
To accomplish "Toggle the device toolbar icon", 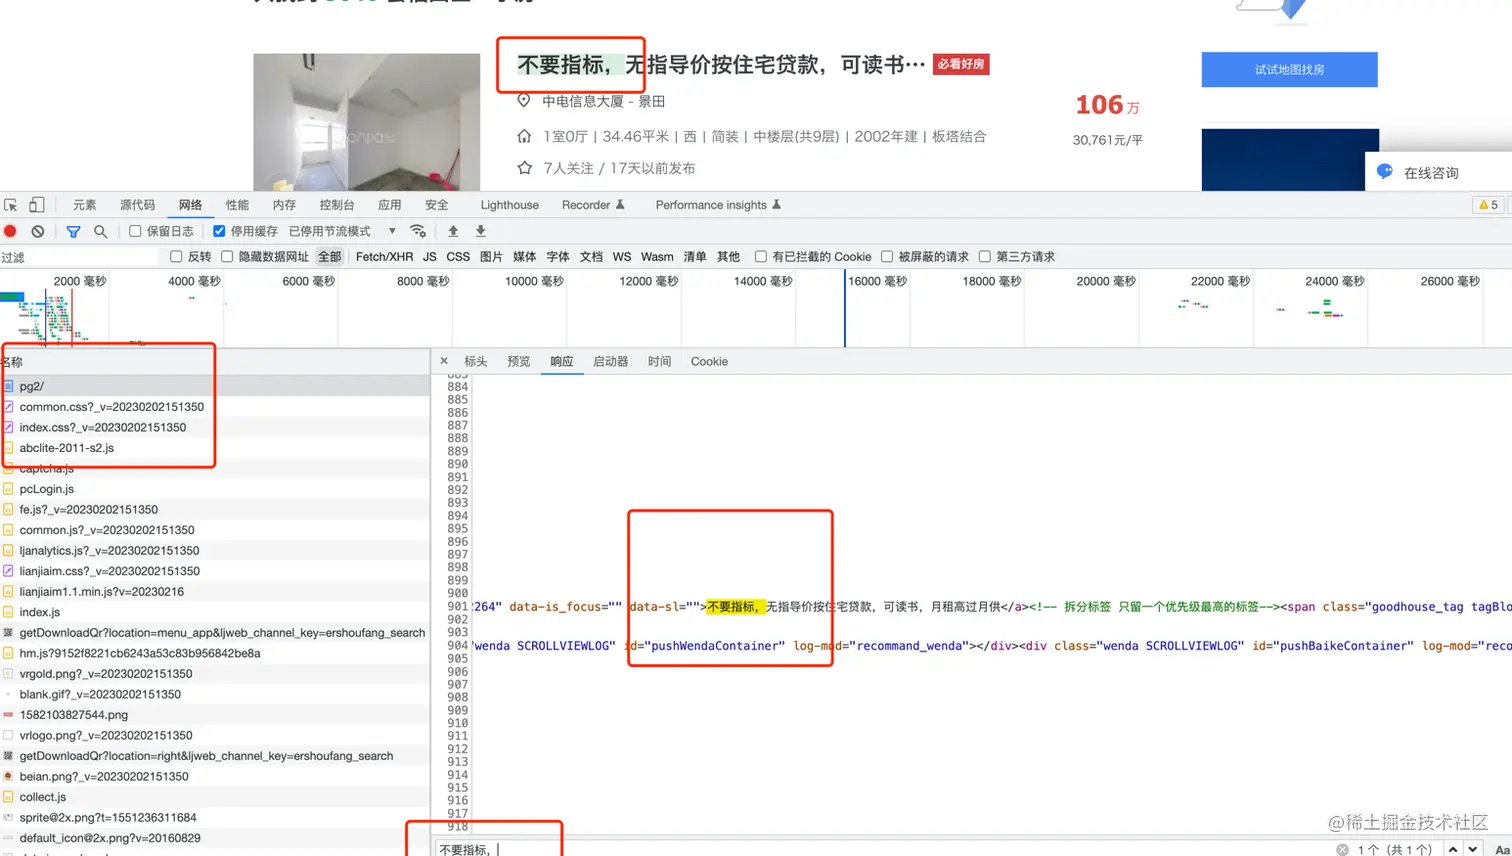I will pos(36,205).
